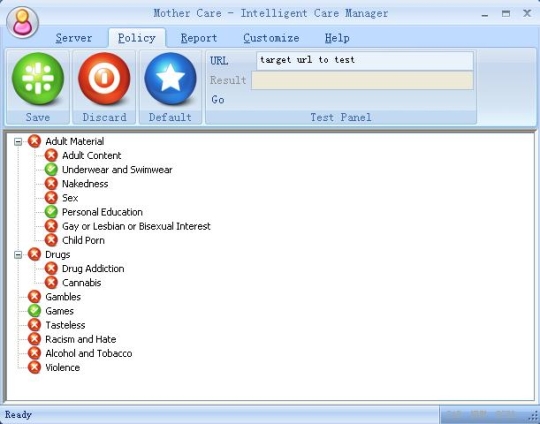Click the Go button in Test Panel
The width and height of the screenshot is (540, 424).
(218, 100)
